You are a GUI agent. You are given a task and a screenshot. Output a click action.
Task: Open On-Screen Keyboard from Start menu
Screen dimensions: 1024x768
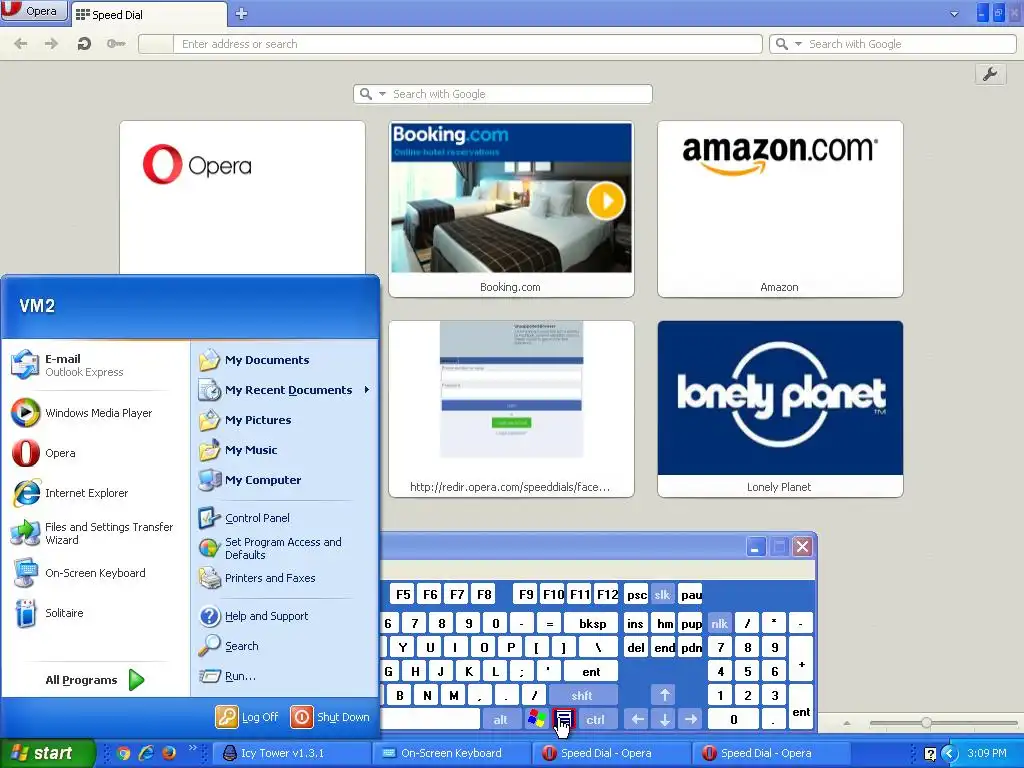(95, 573)
